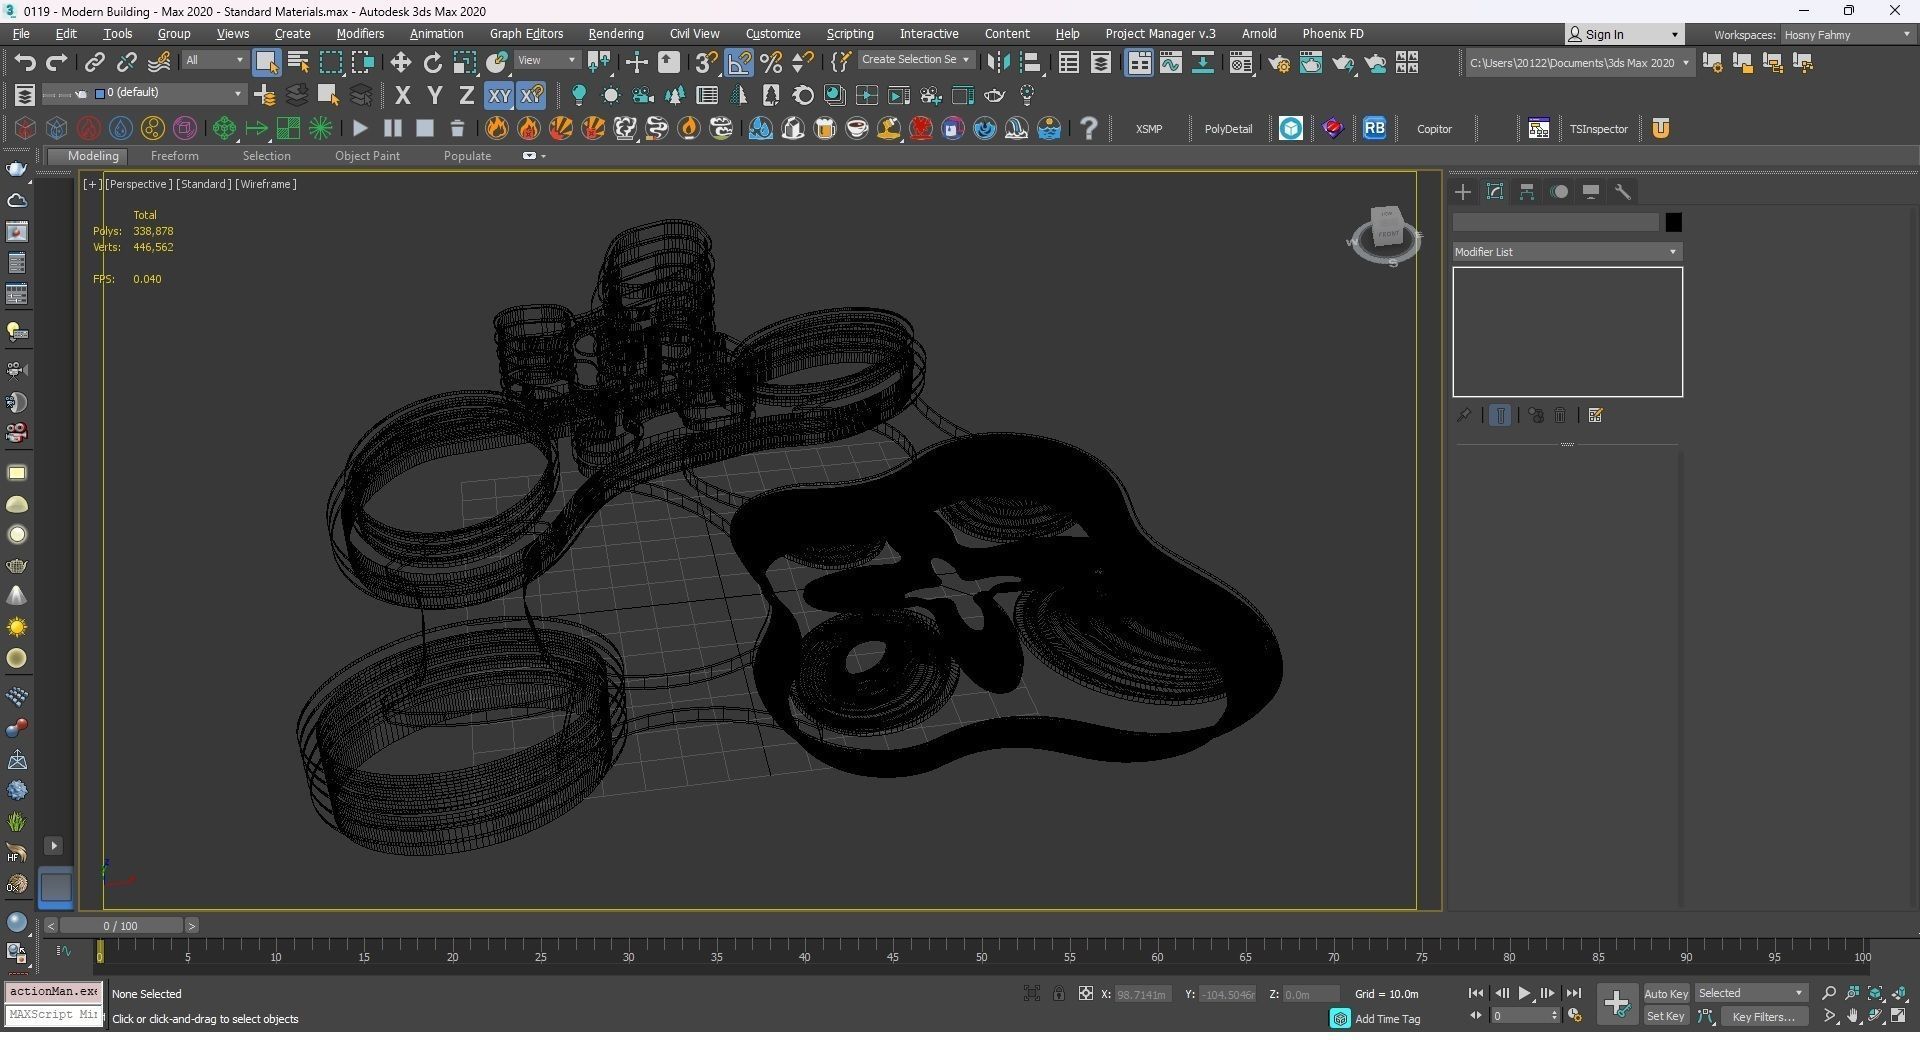Open the Motion command panel tab

point(1559,192)
